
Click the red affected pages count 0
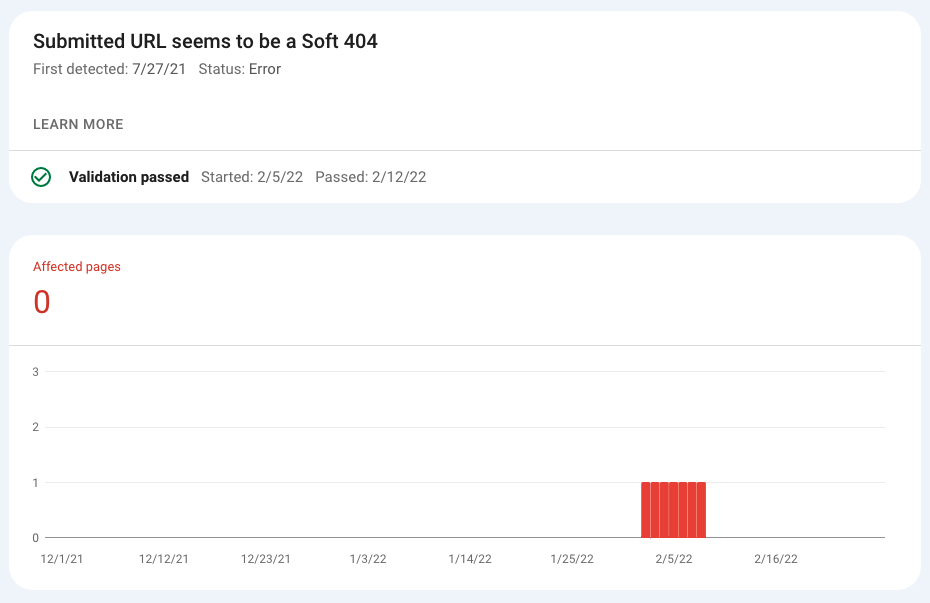(x=42, y=302)
